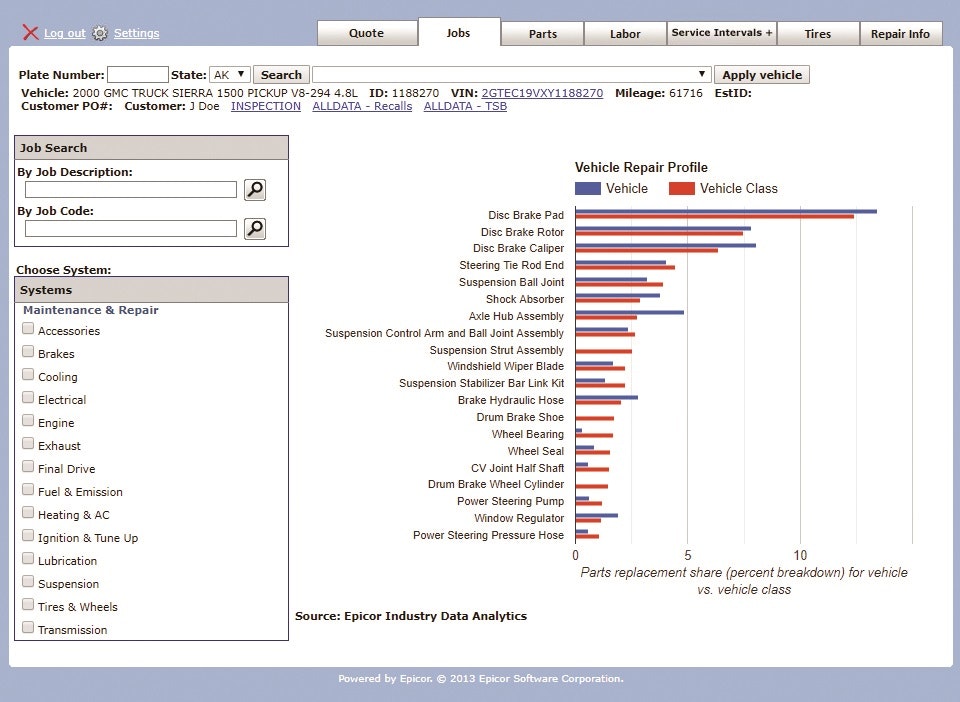Screen dimensions: 960x702
Task: Check the Engine system checkbox
Action: [x=28, y=420]
